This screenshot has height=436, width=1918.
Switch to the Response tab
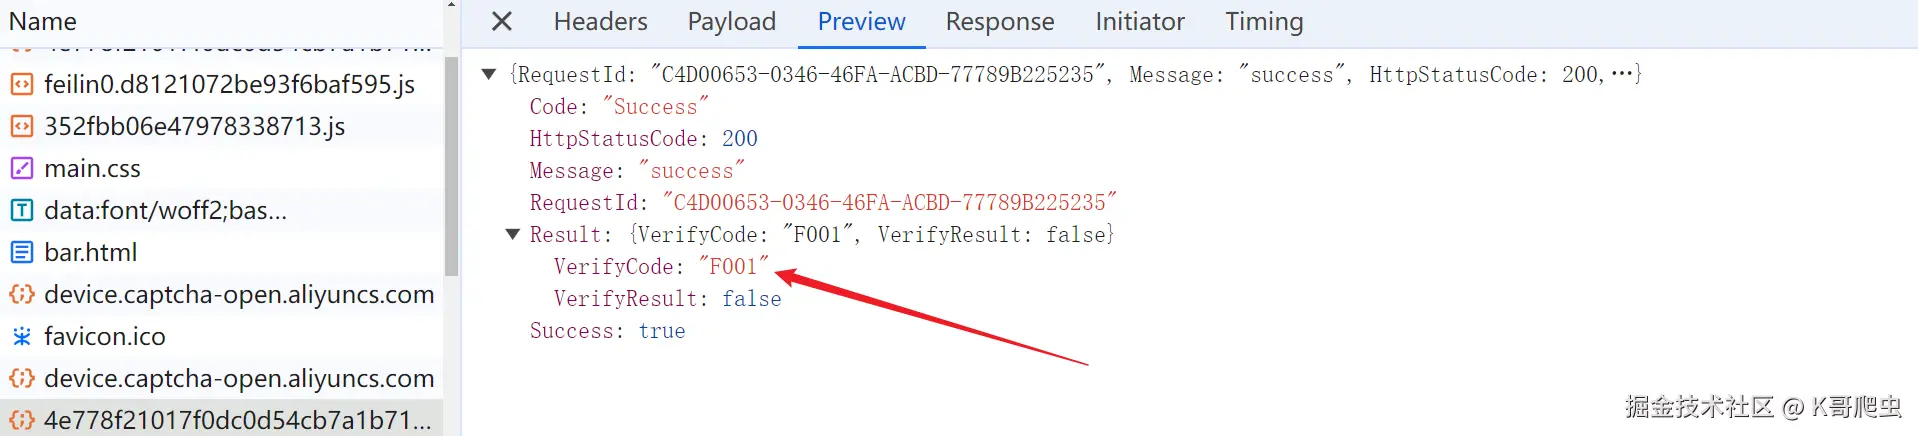(999, 22)
